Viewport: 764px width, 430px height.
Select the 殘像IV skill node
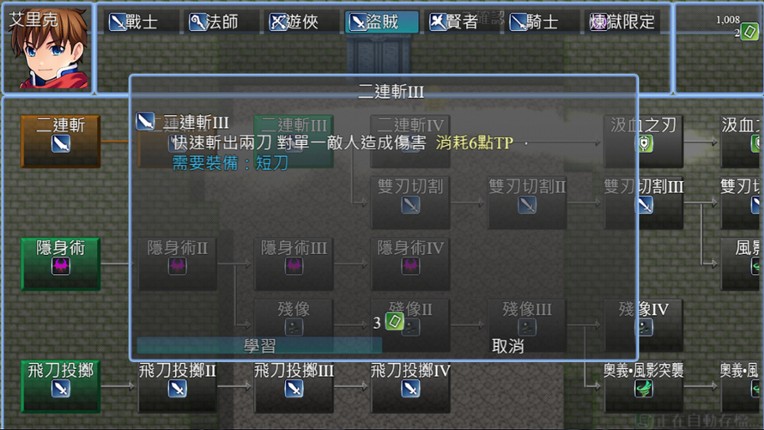644,325
